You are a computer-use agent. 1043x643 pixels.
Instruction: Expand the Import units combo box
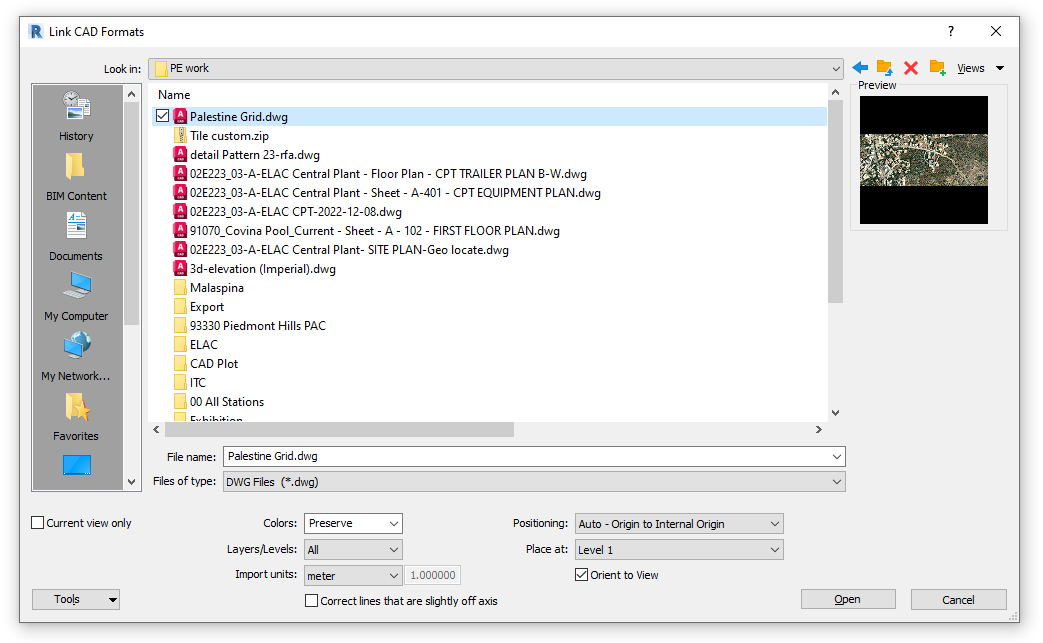pyautogui.click(x=352, y=575)
